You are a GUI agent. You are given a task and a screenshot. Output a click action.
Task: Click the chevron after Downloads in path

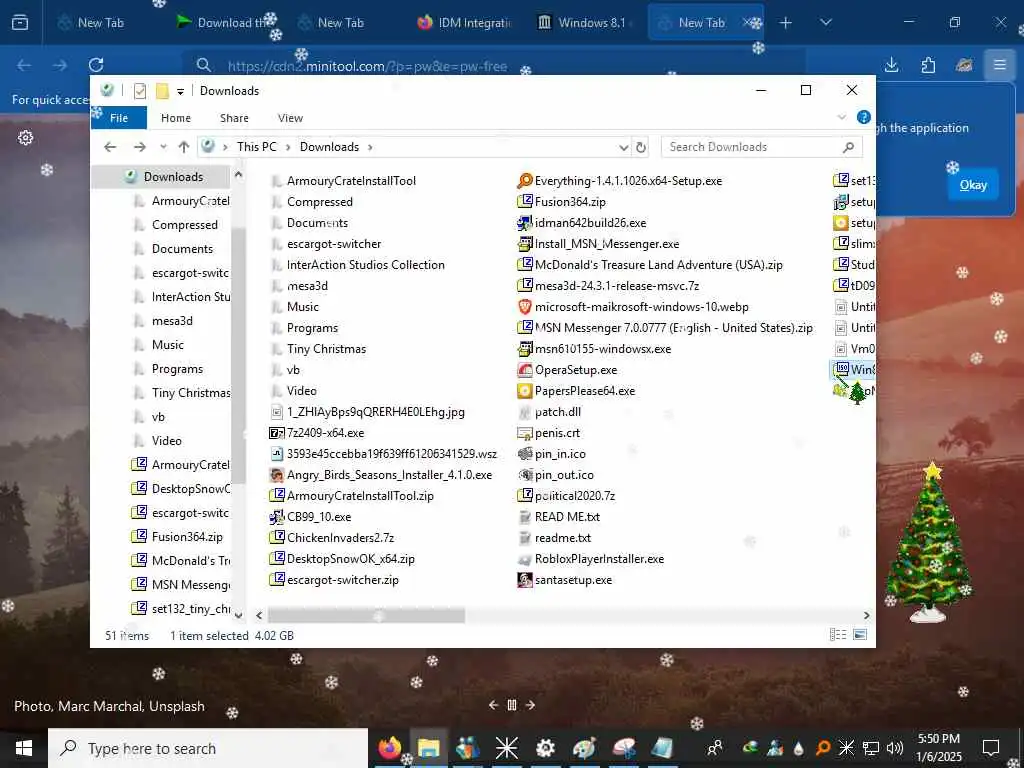click(x=370, y=147)
